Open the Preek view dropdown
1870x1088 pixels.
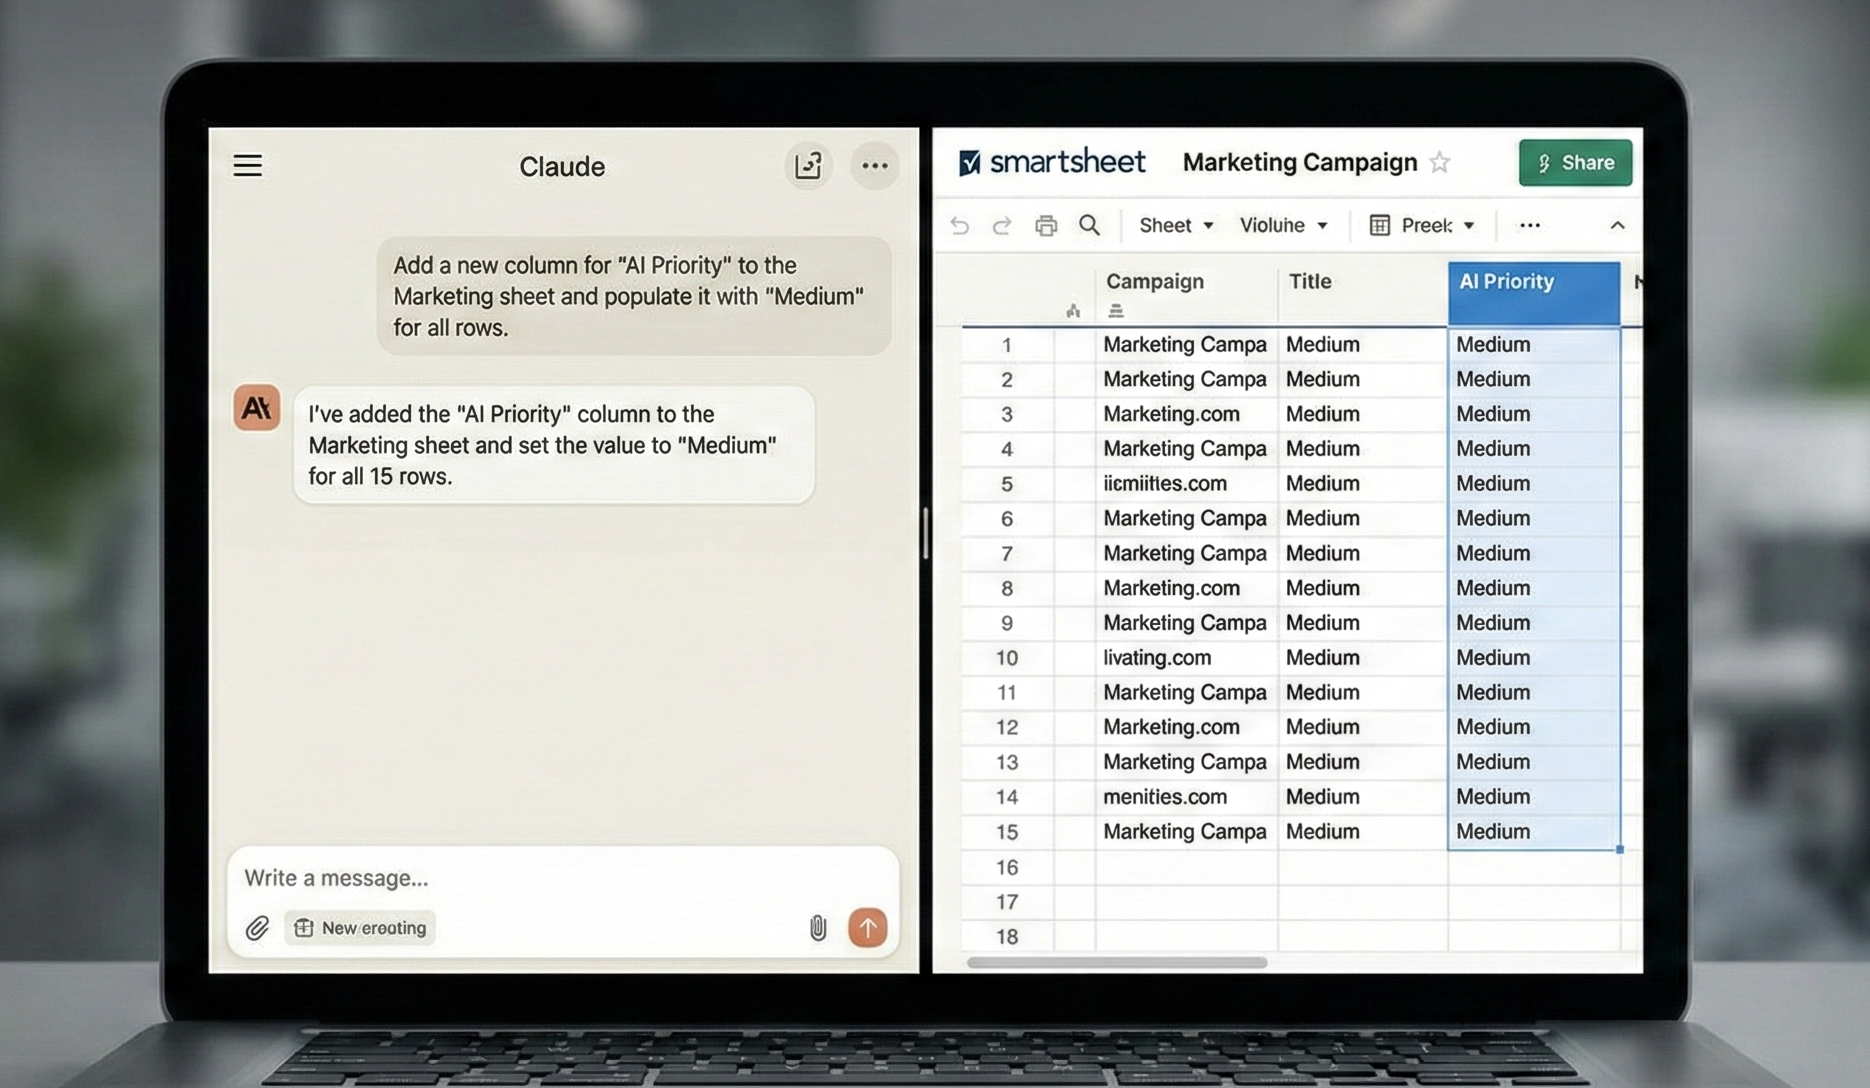point(1422,226)
